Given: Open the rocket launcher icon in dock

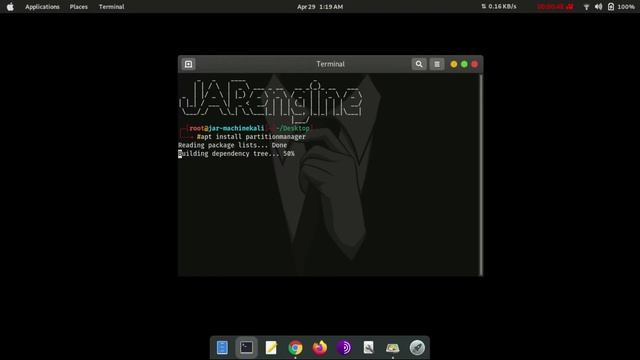Looking at the screenshot, I should tap(417, 347).
